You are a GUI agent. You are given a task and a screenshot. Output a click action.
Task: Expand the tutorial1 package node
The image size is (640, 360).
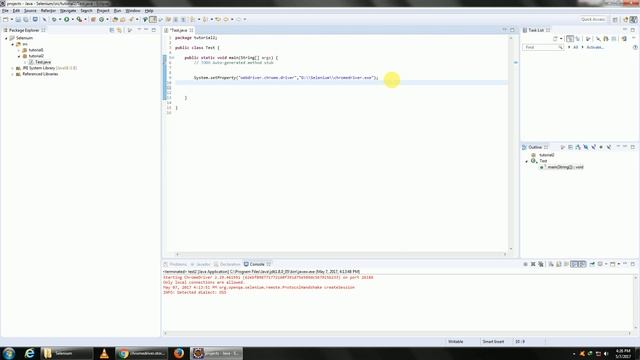19,50
